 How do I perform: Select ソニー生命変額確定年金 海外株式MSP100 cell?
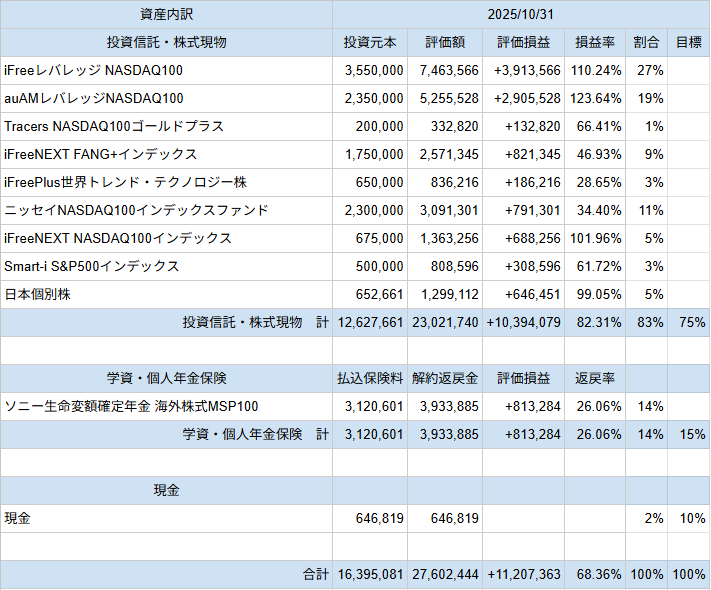(x=131, y=407)
